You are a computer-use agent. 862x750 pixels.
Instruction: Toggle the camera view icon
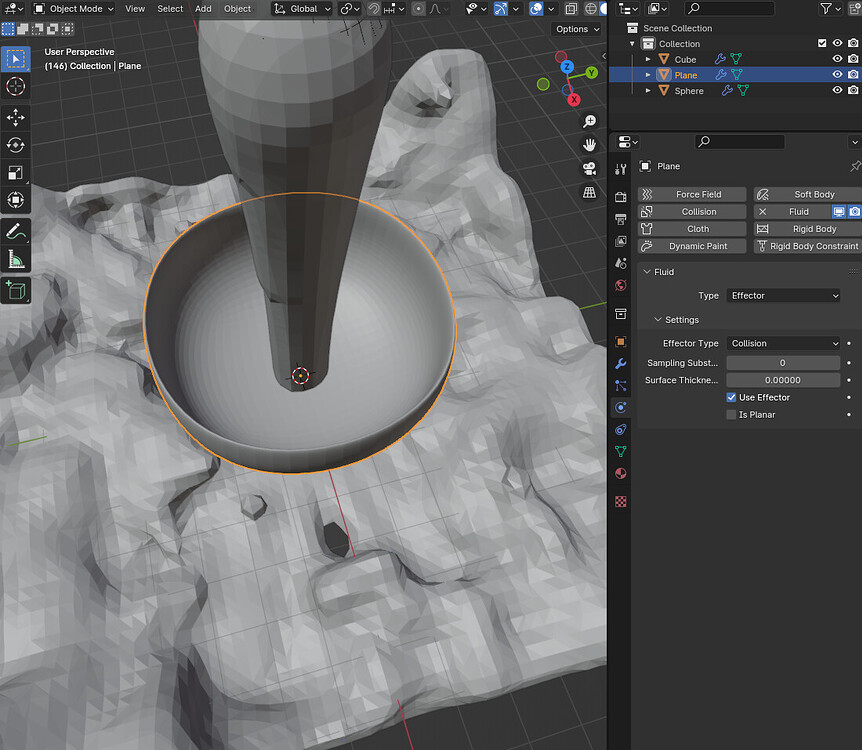pos(589,168)
